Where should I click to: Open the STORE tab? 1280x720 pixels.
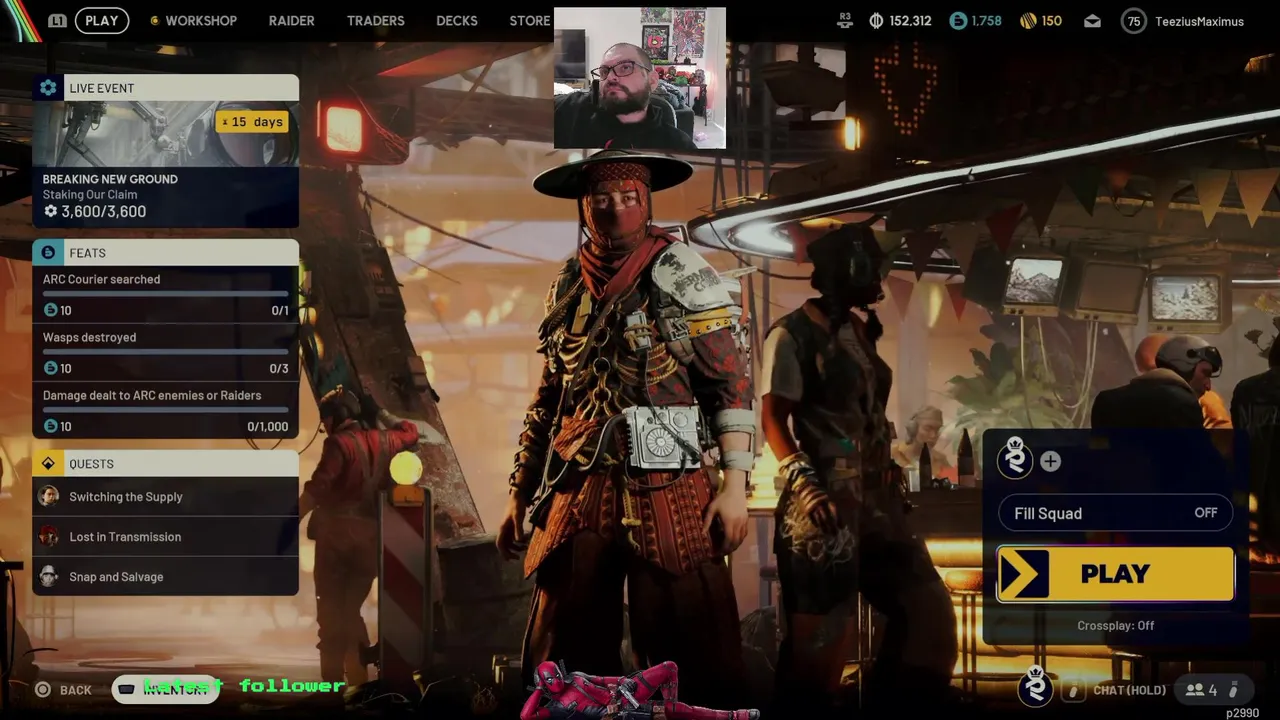529,20
